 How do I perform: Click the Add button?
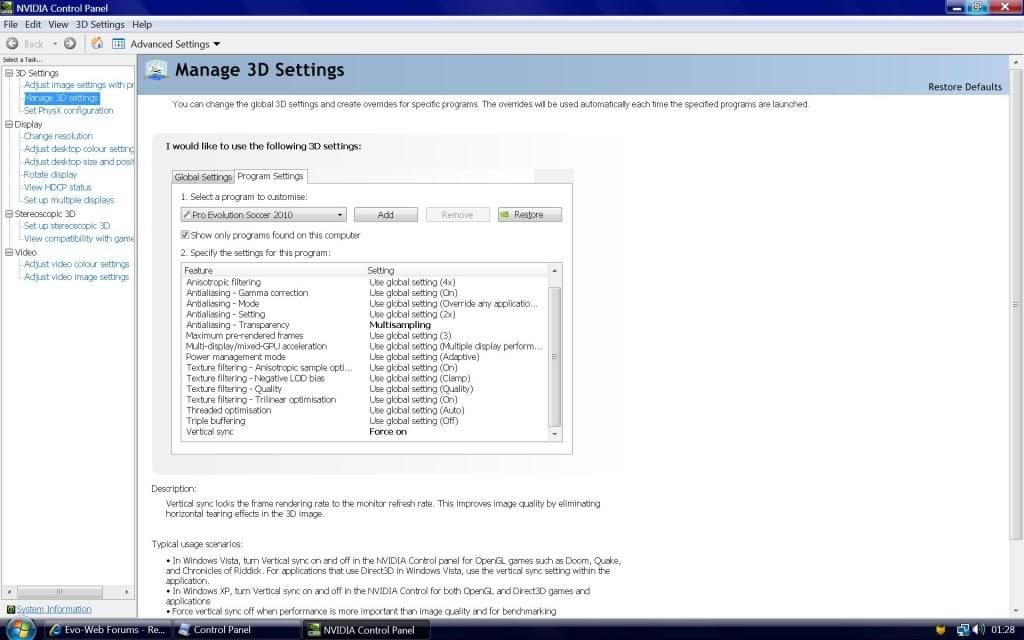[x=386, y=215]
